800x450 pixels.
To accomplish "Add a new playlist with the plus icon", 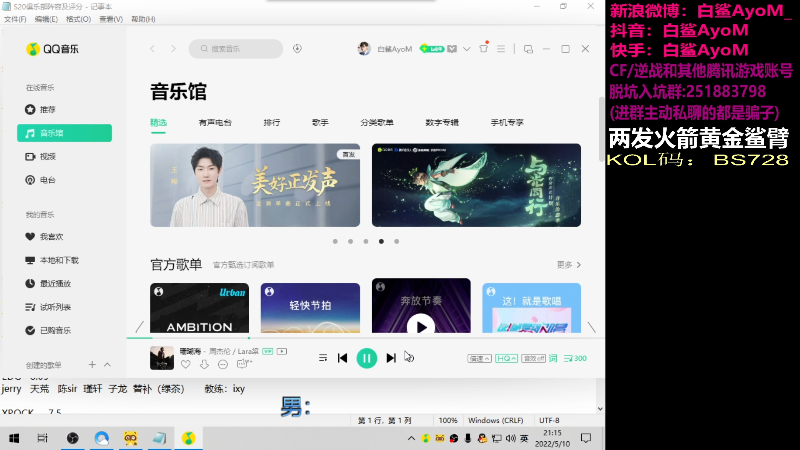I will coord(92,365).
